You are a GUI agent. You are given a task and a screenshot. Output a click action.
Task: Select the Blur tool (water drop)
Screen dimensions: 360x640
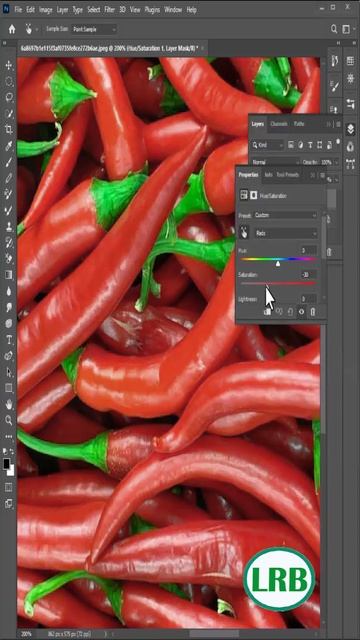[x=9, y=291]
